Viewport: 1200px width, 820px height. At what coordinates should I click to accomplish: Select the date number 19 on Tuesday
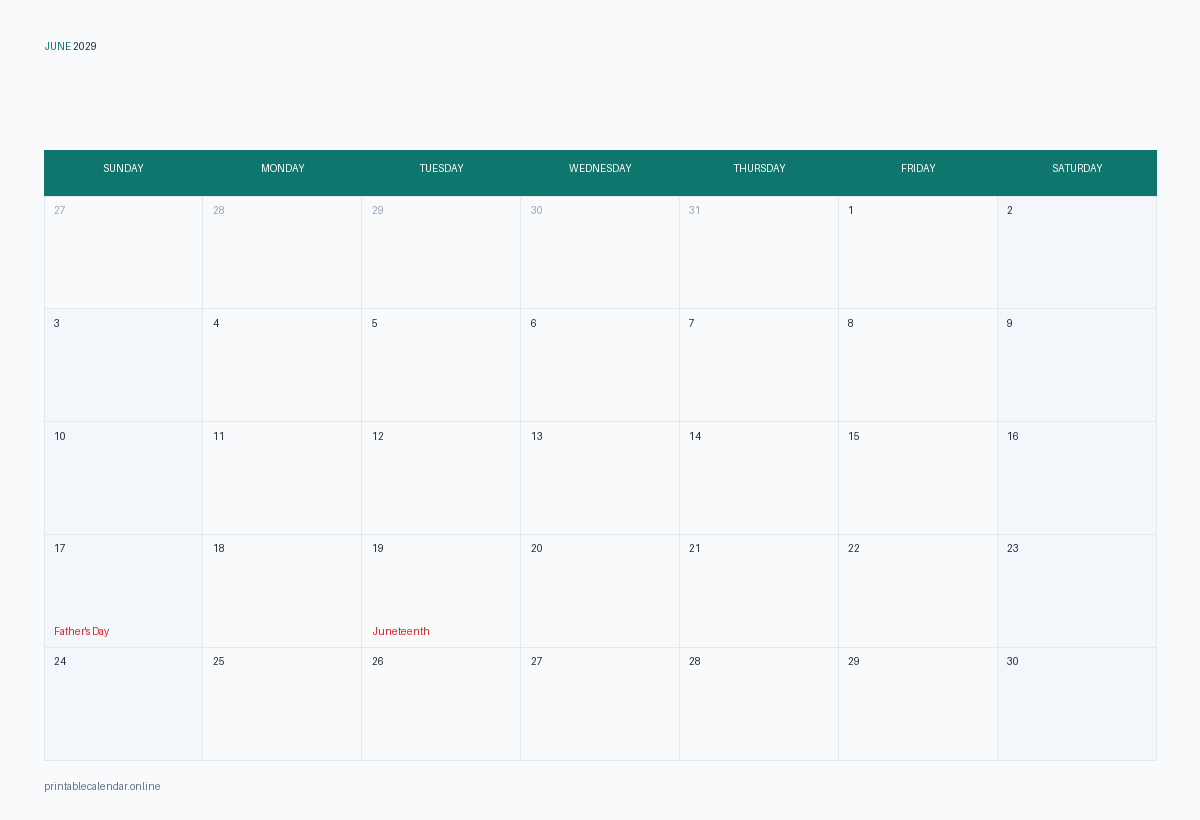378,548
